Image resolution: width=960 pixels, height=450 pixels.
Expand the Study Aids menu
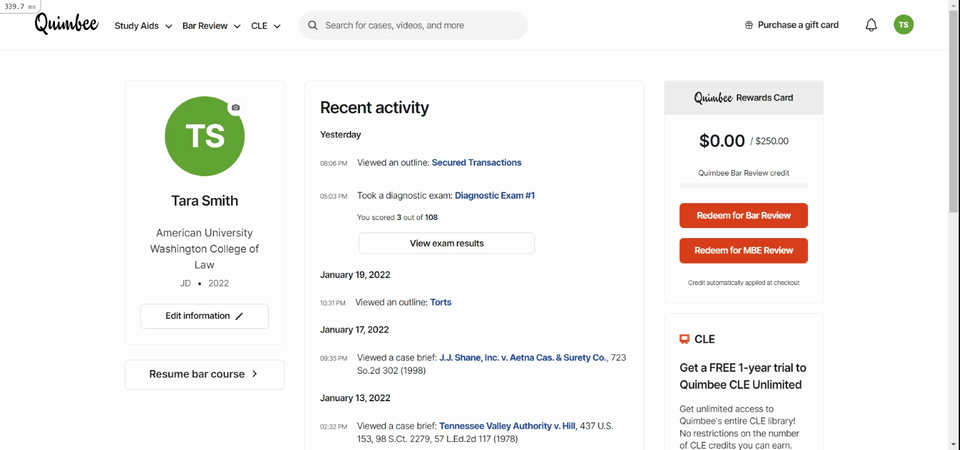click(x=143, y=26)
